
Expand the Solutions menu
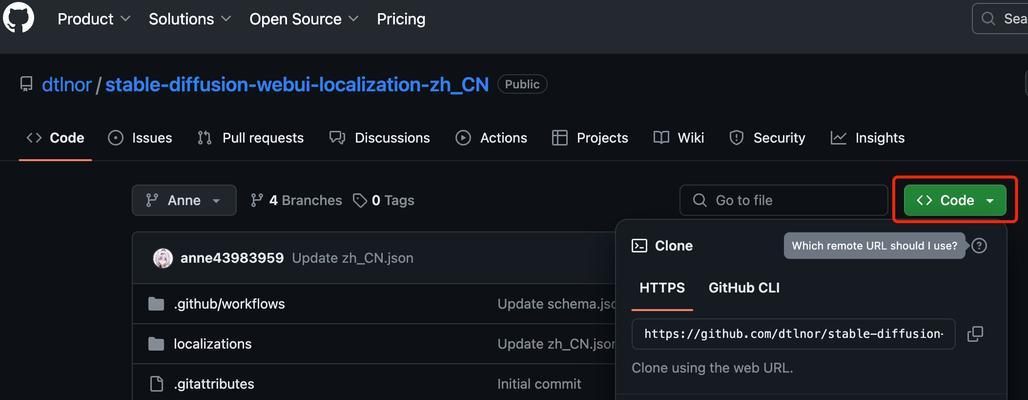[190, 20]
